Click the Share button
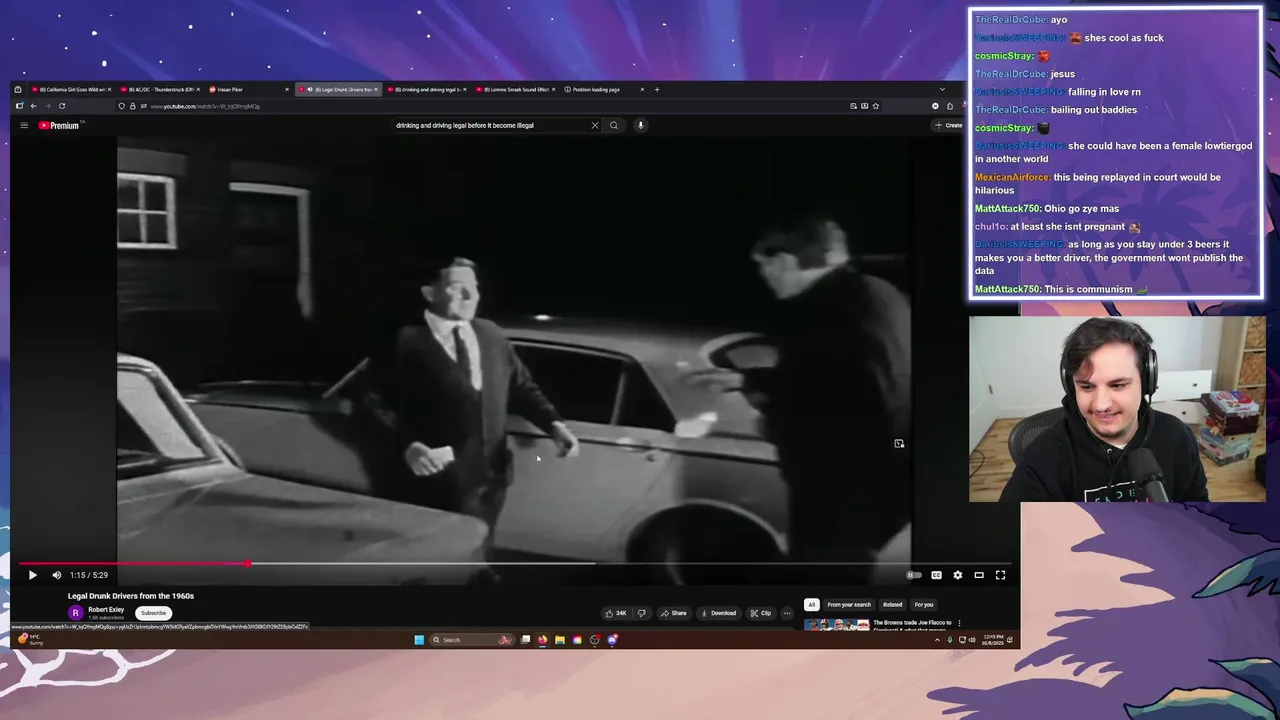 (x=673, y=613)
